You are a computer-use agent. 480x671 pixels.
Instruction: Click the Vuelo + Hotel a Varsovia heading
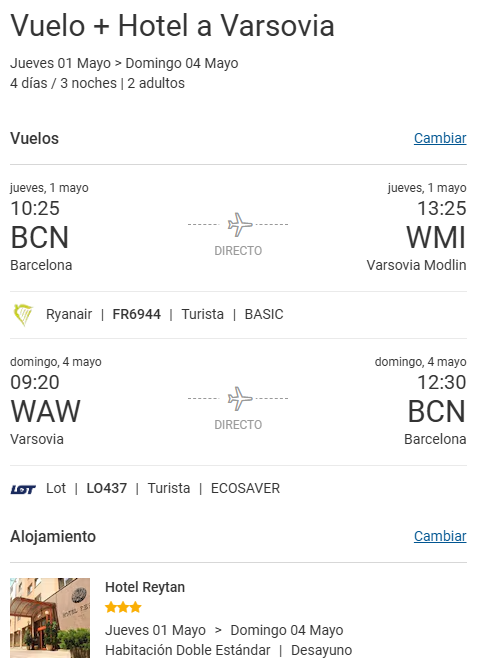click(x=172, y=26)
